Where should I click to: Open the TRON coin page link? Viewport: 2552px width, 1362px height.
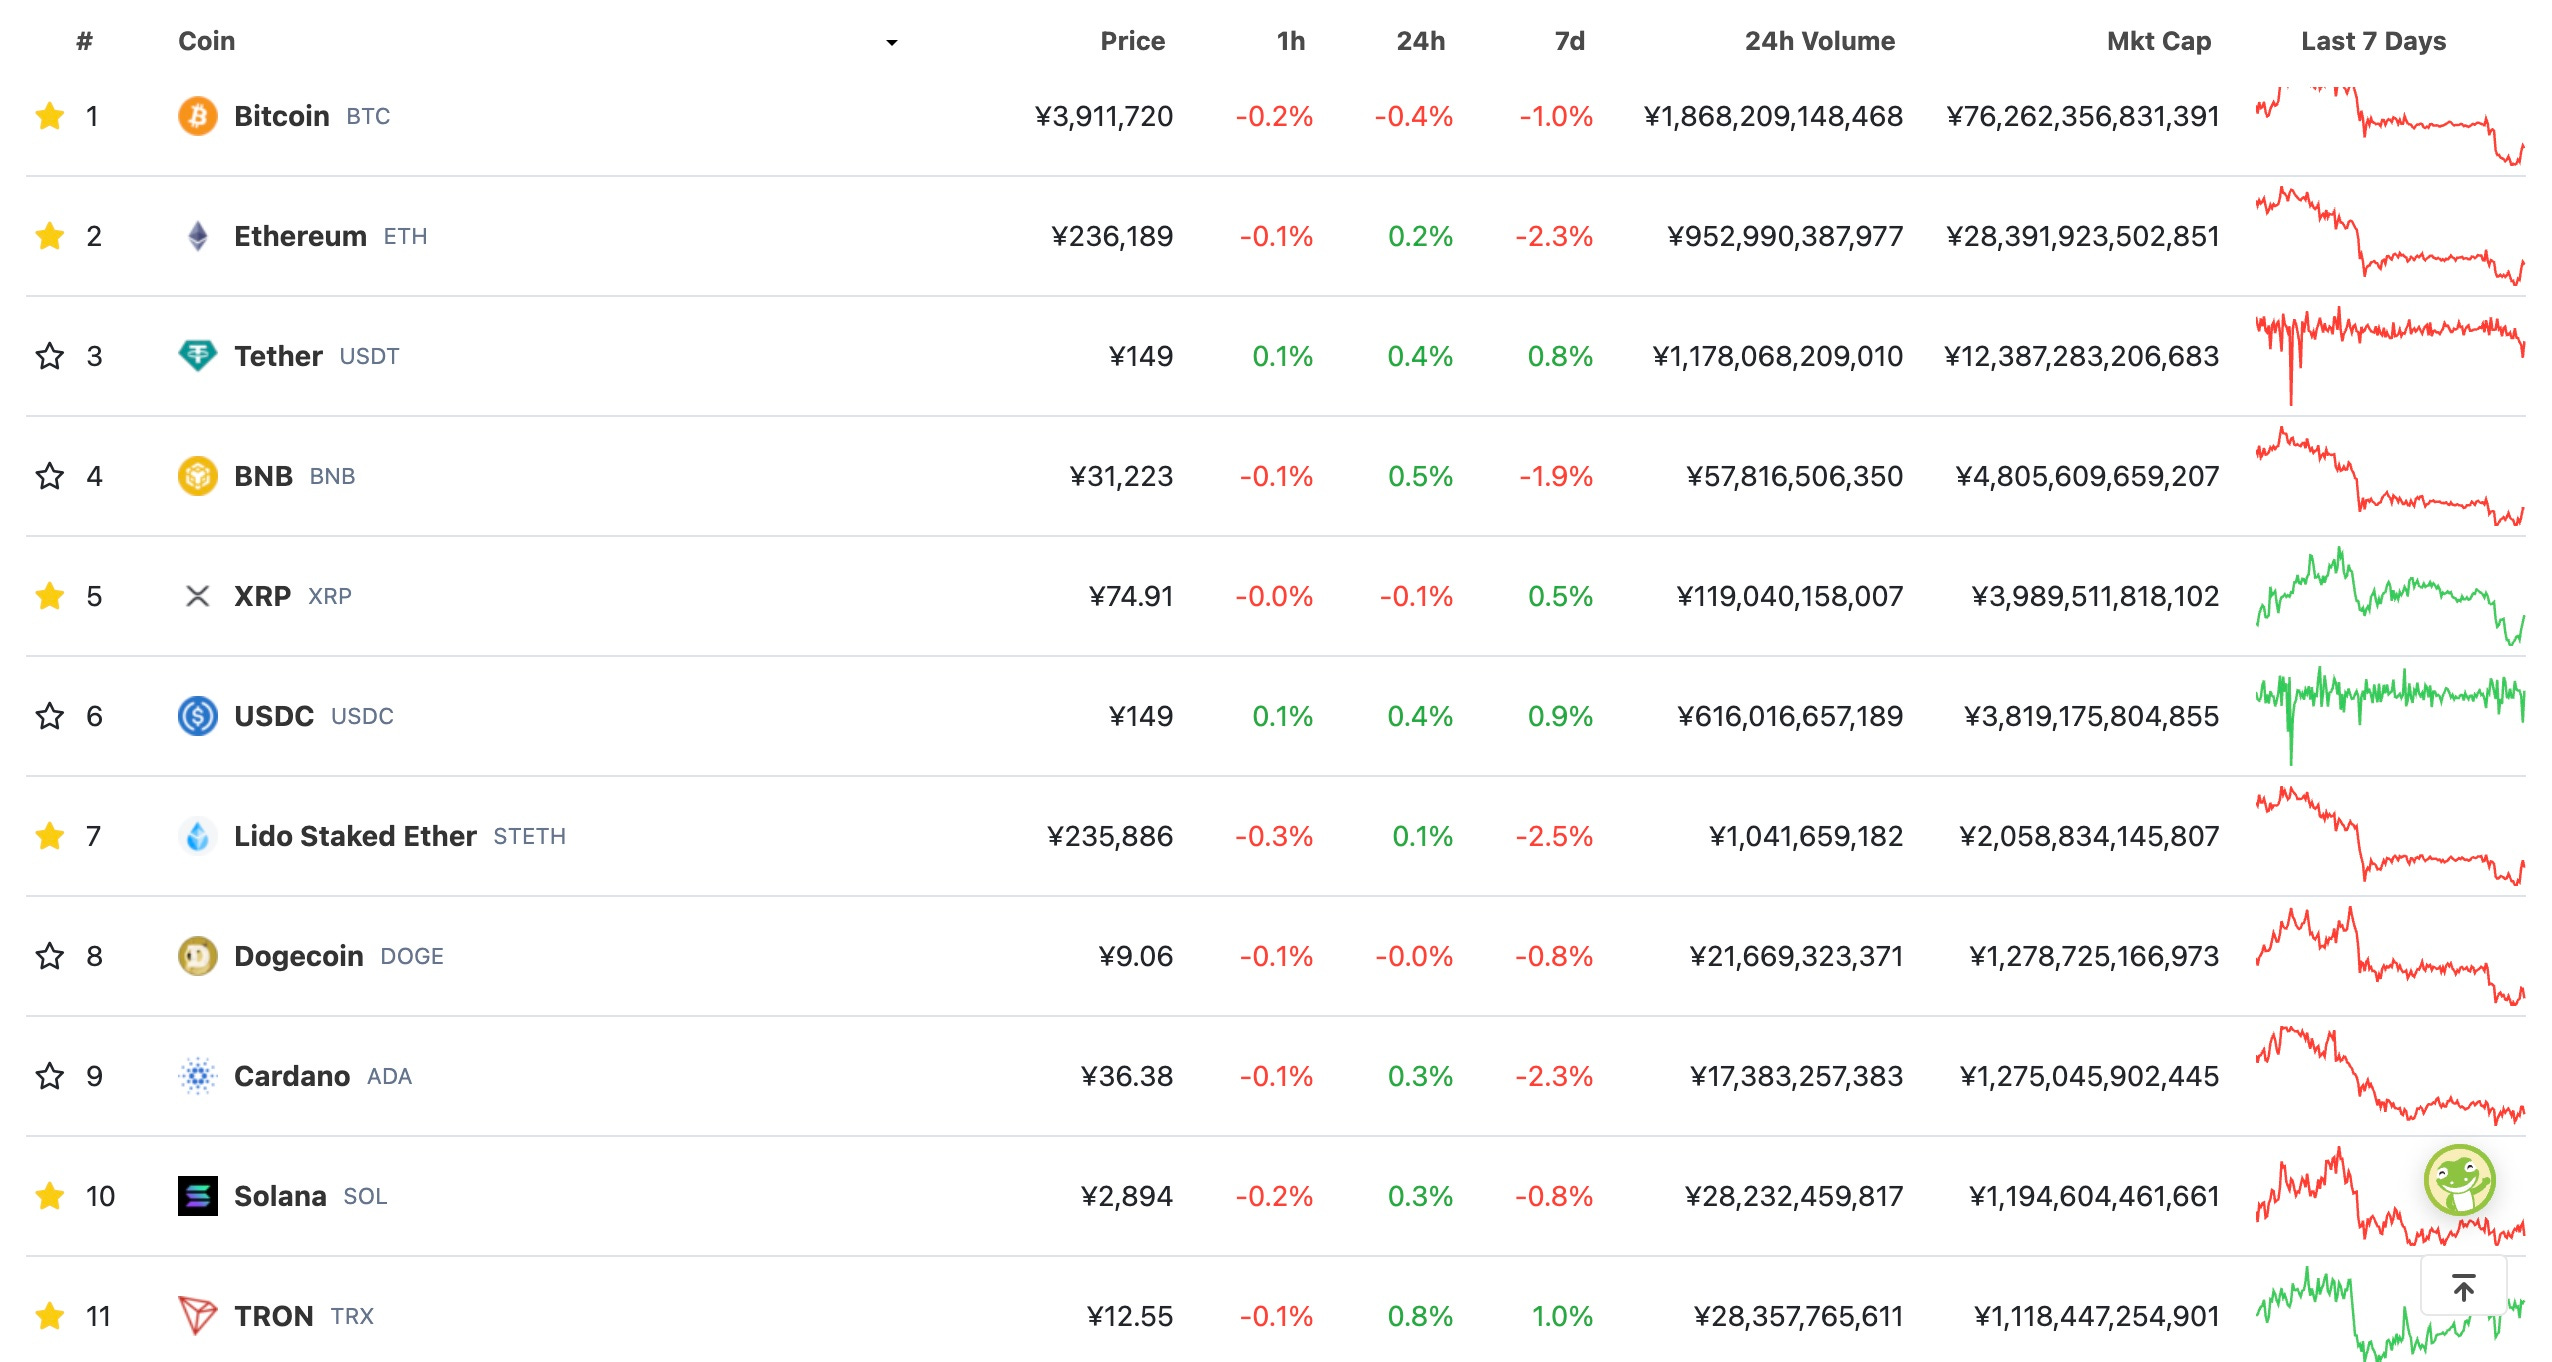coord(274,1316)
